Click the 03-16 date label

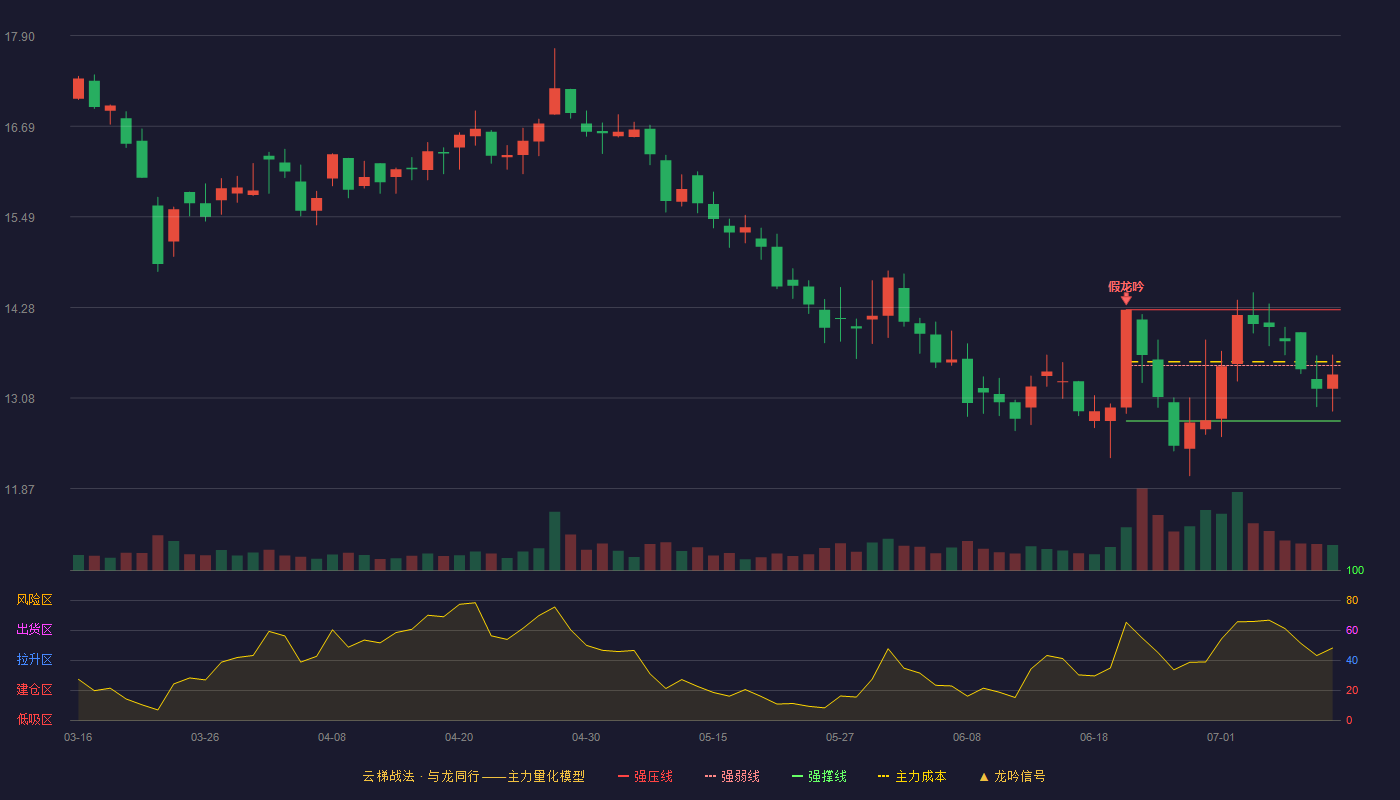click(x=78, y=737)
